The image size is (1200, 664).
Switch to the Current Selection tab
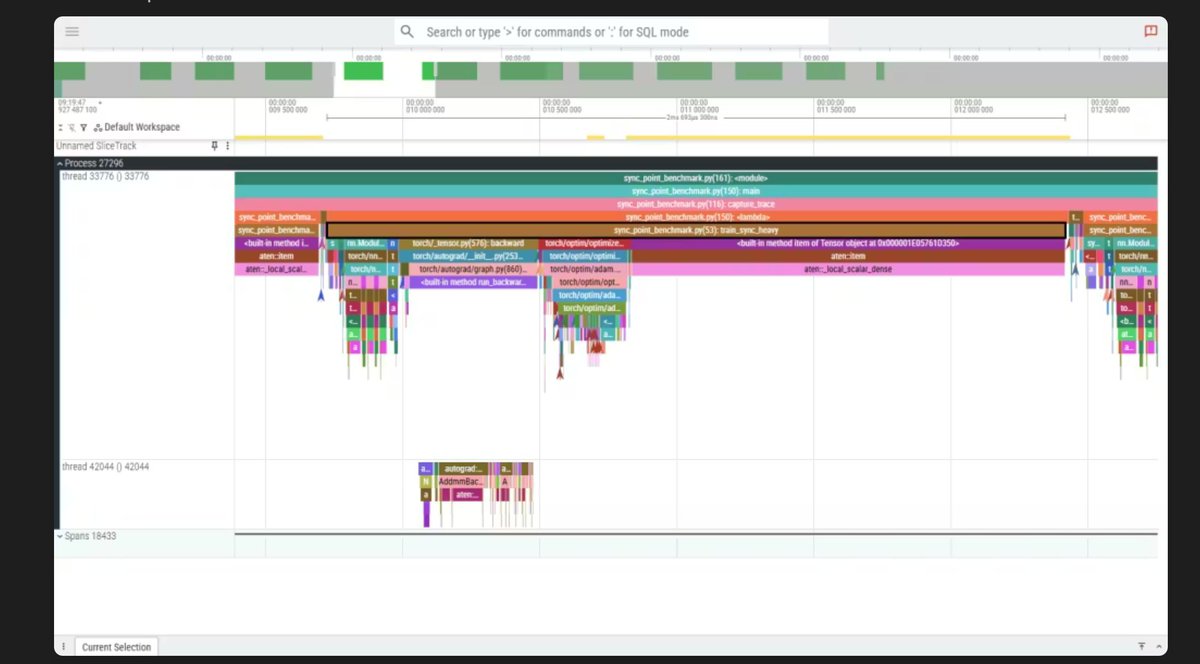tap(116, 647)
